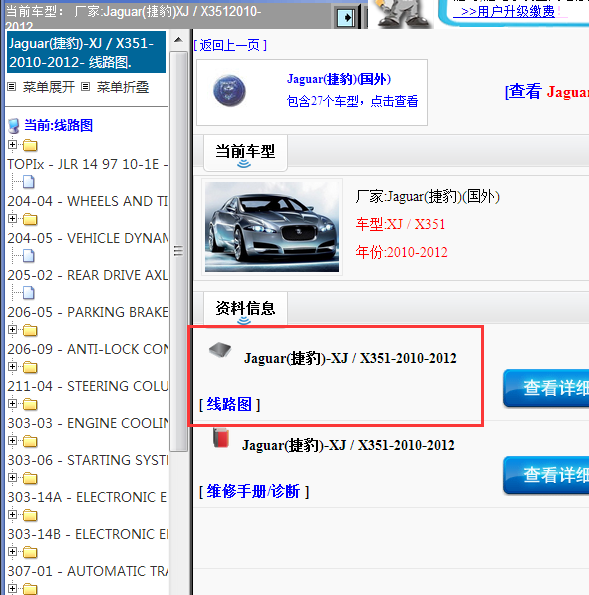Screen dimensions: 589x595
Task: Click the folder icon for 303-03 - ENGINE COOLIN
Action: pyautogui.click(x=30, y=404)
